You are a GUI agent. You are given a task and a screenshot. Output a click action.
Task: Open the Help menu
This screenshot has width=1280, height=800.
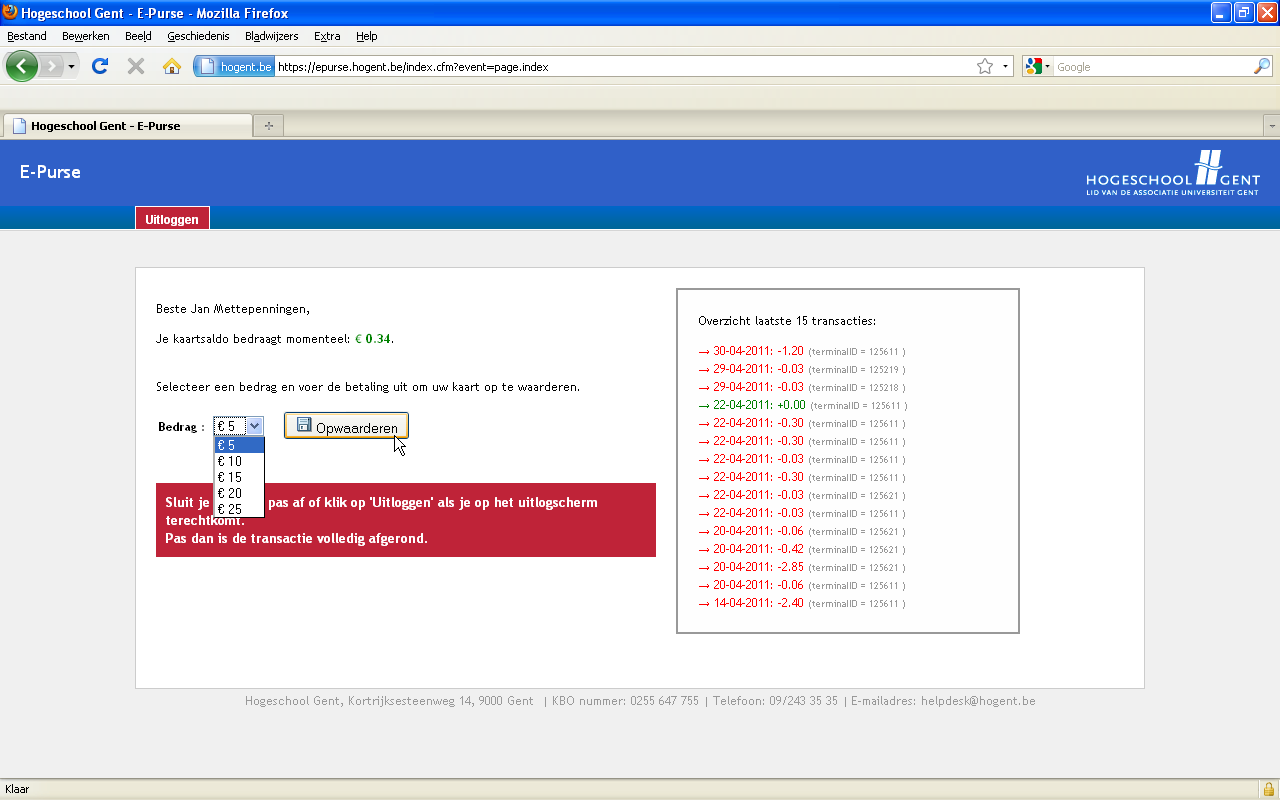[367, 36]
